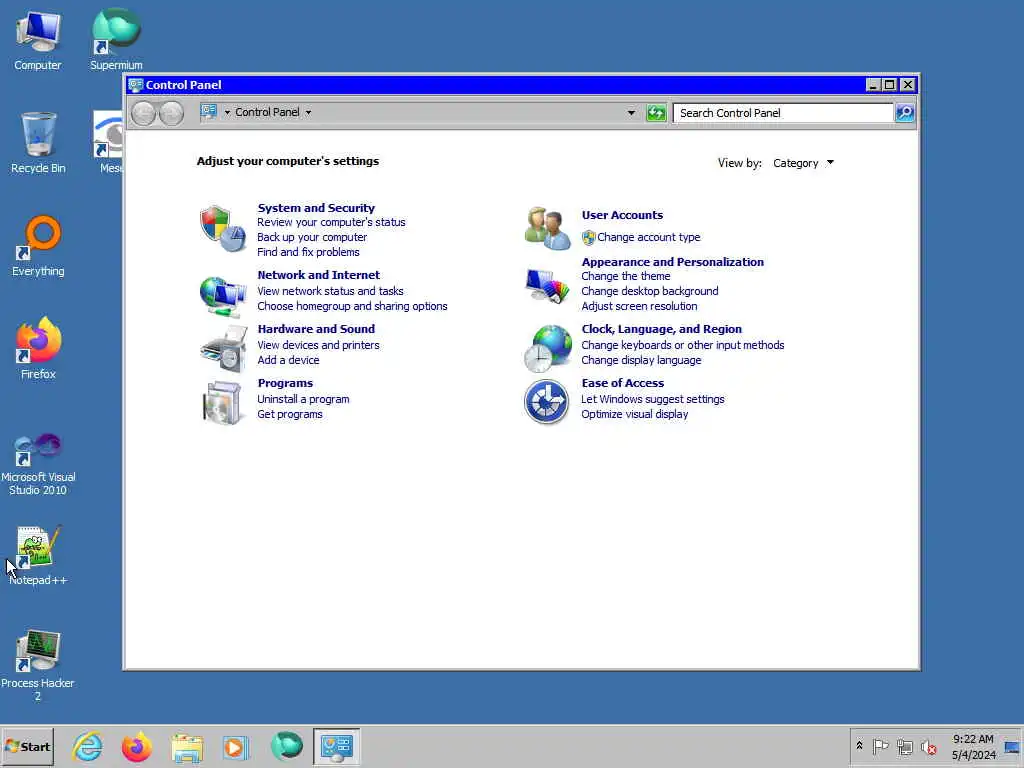The image size is (1024, 768).
Task: Click Get programs link
Action: point(290,414)
